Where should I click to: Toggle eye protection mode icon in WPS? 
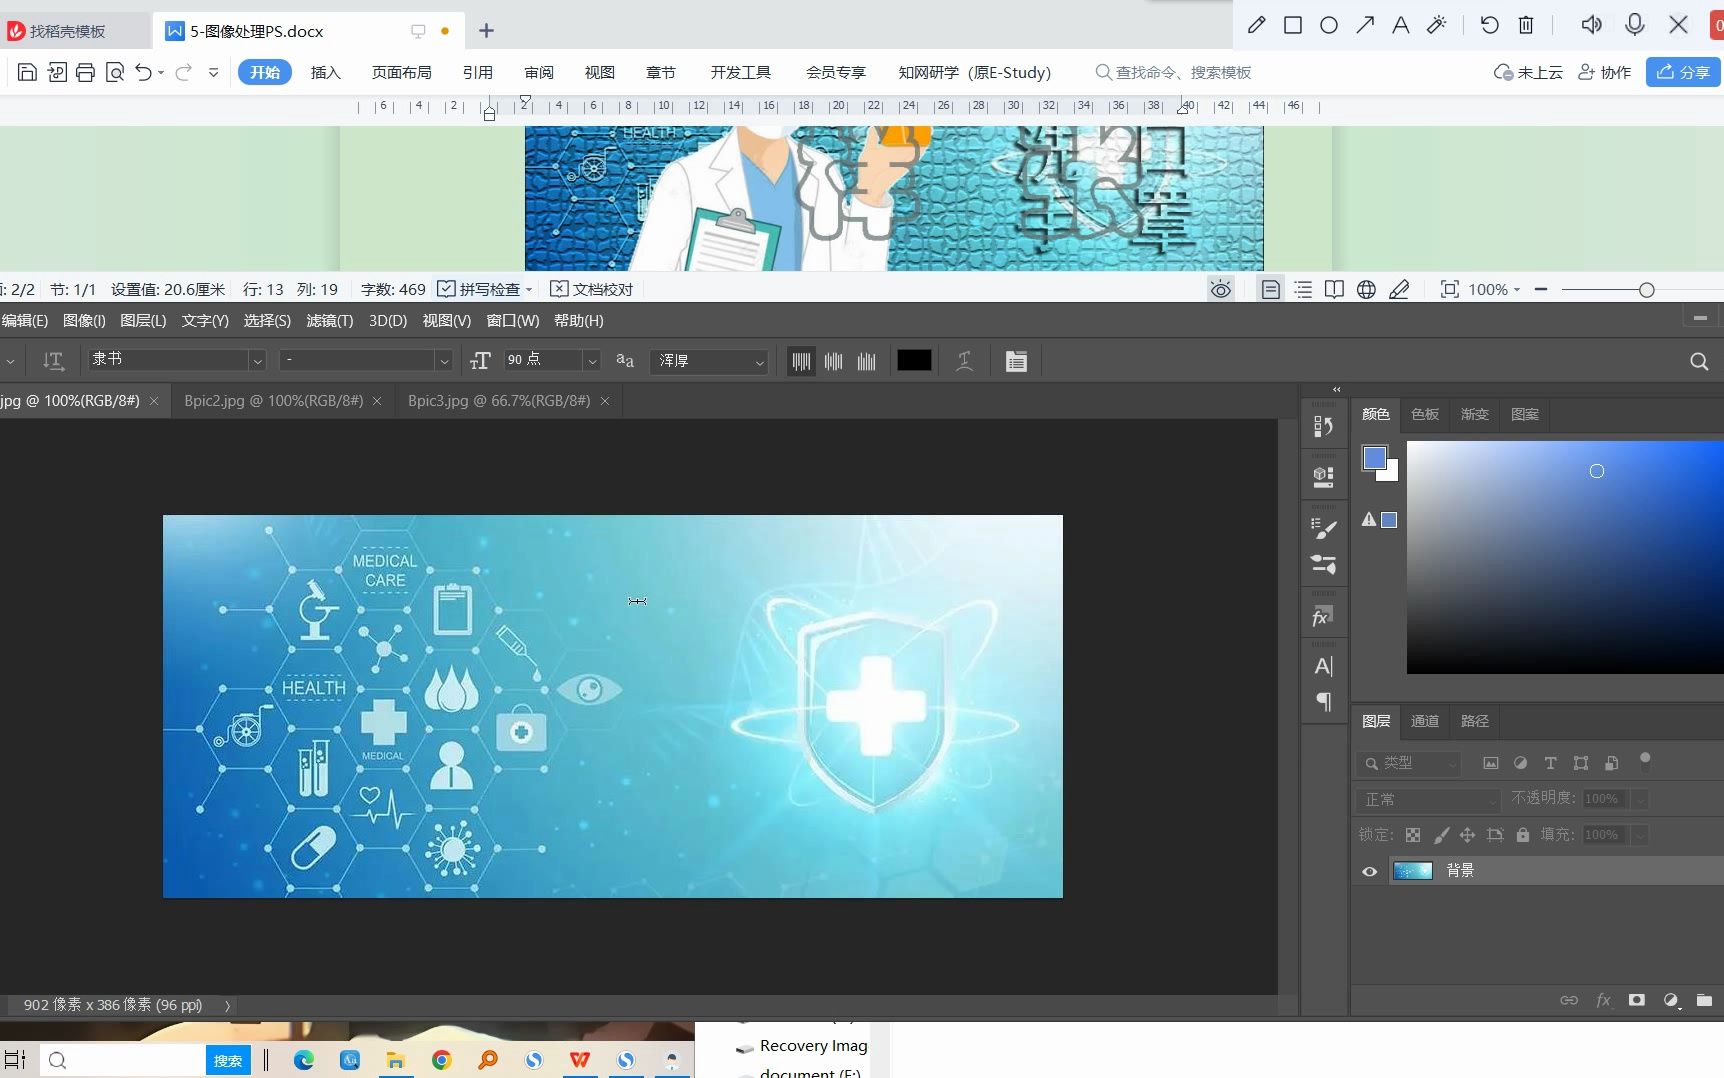[x=1221, y=289]
